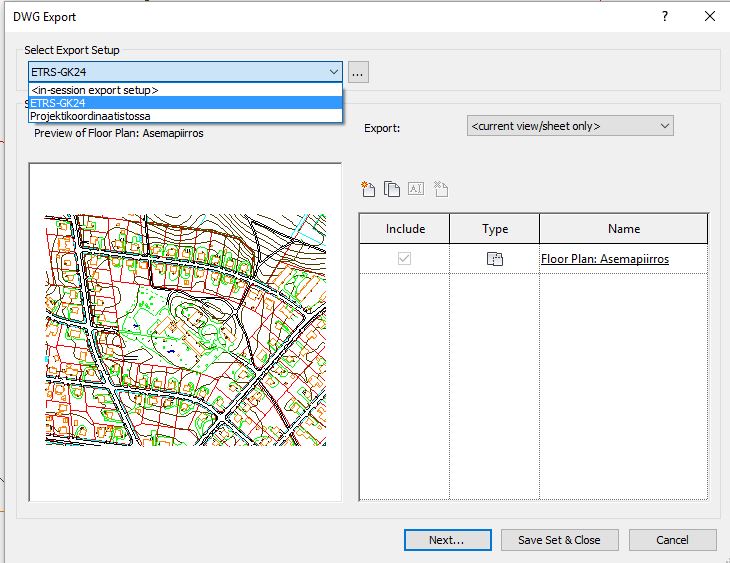This screenshot has width=730, height=563.
Task: Click the site plan preview image
Action: click(186, 330)
